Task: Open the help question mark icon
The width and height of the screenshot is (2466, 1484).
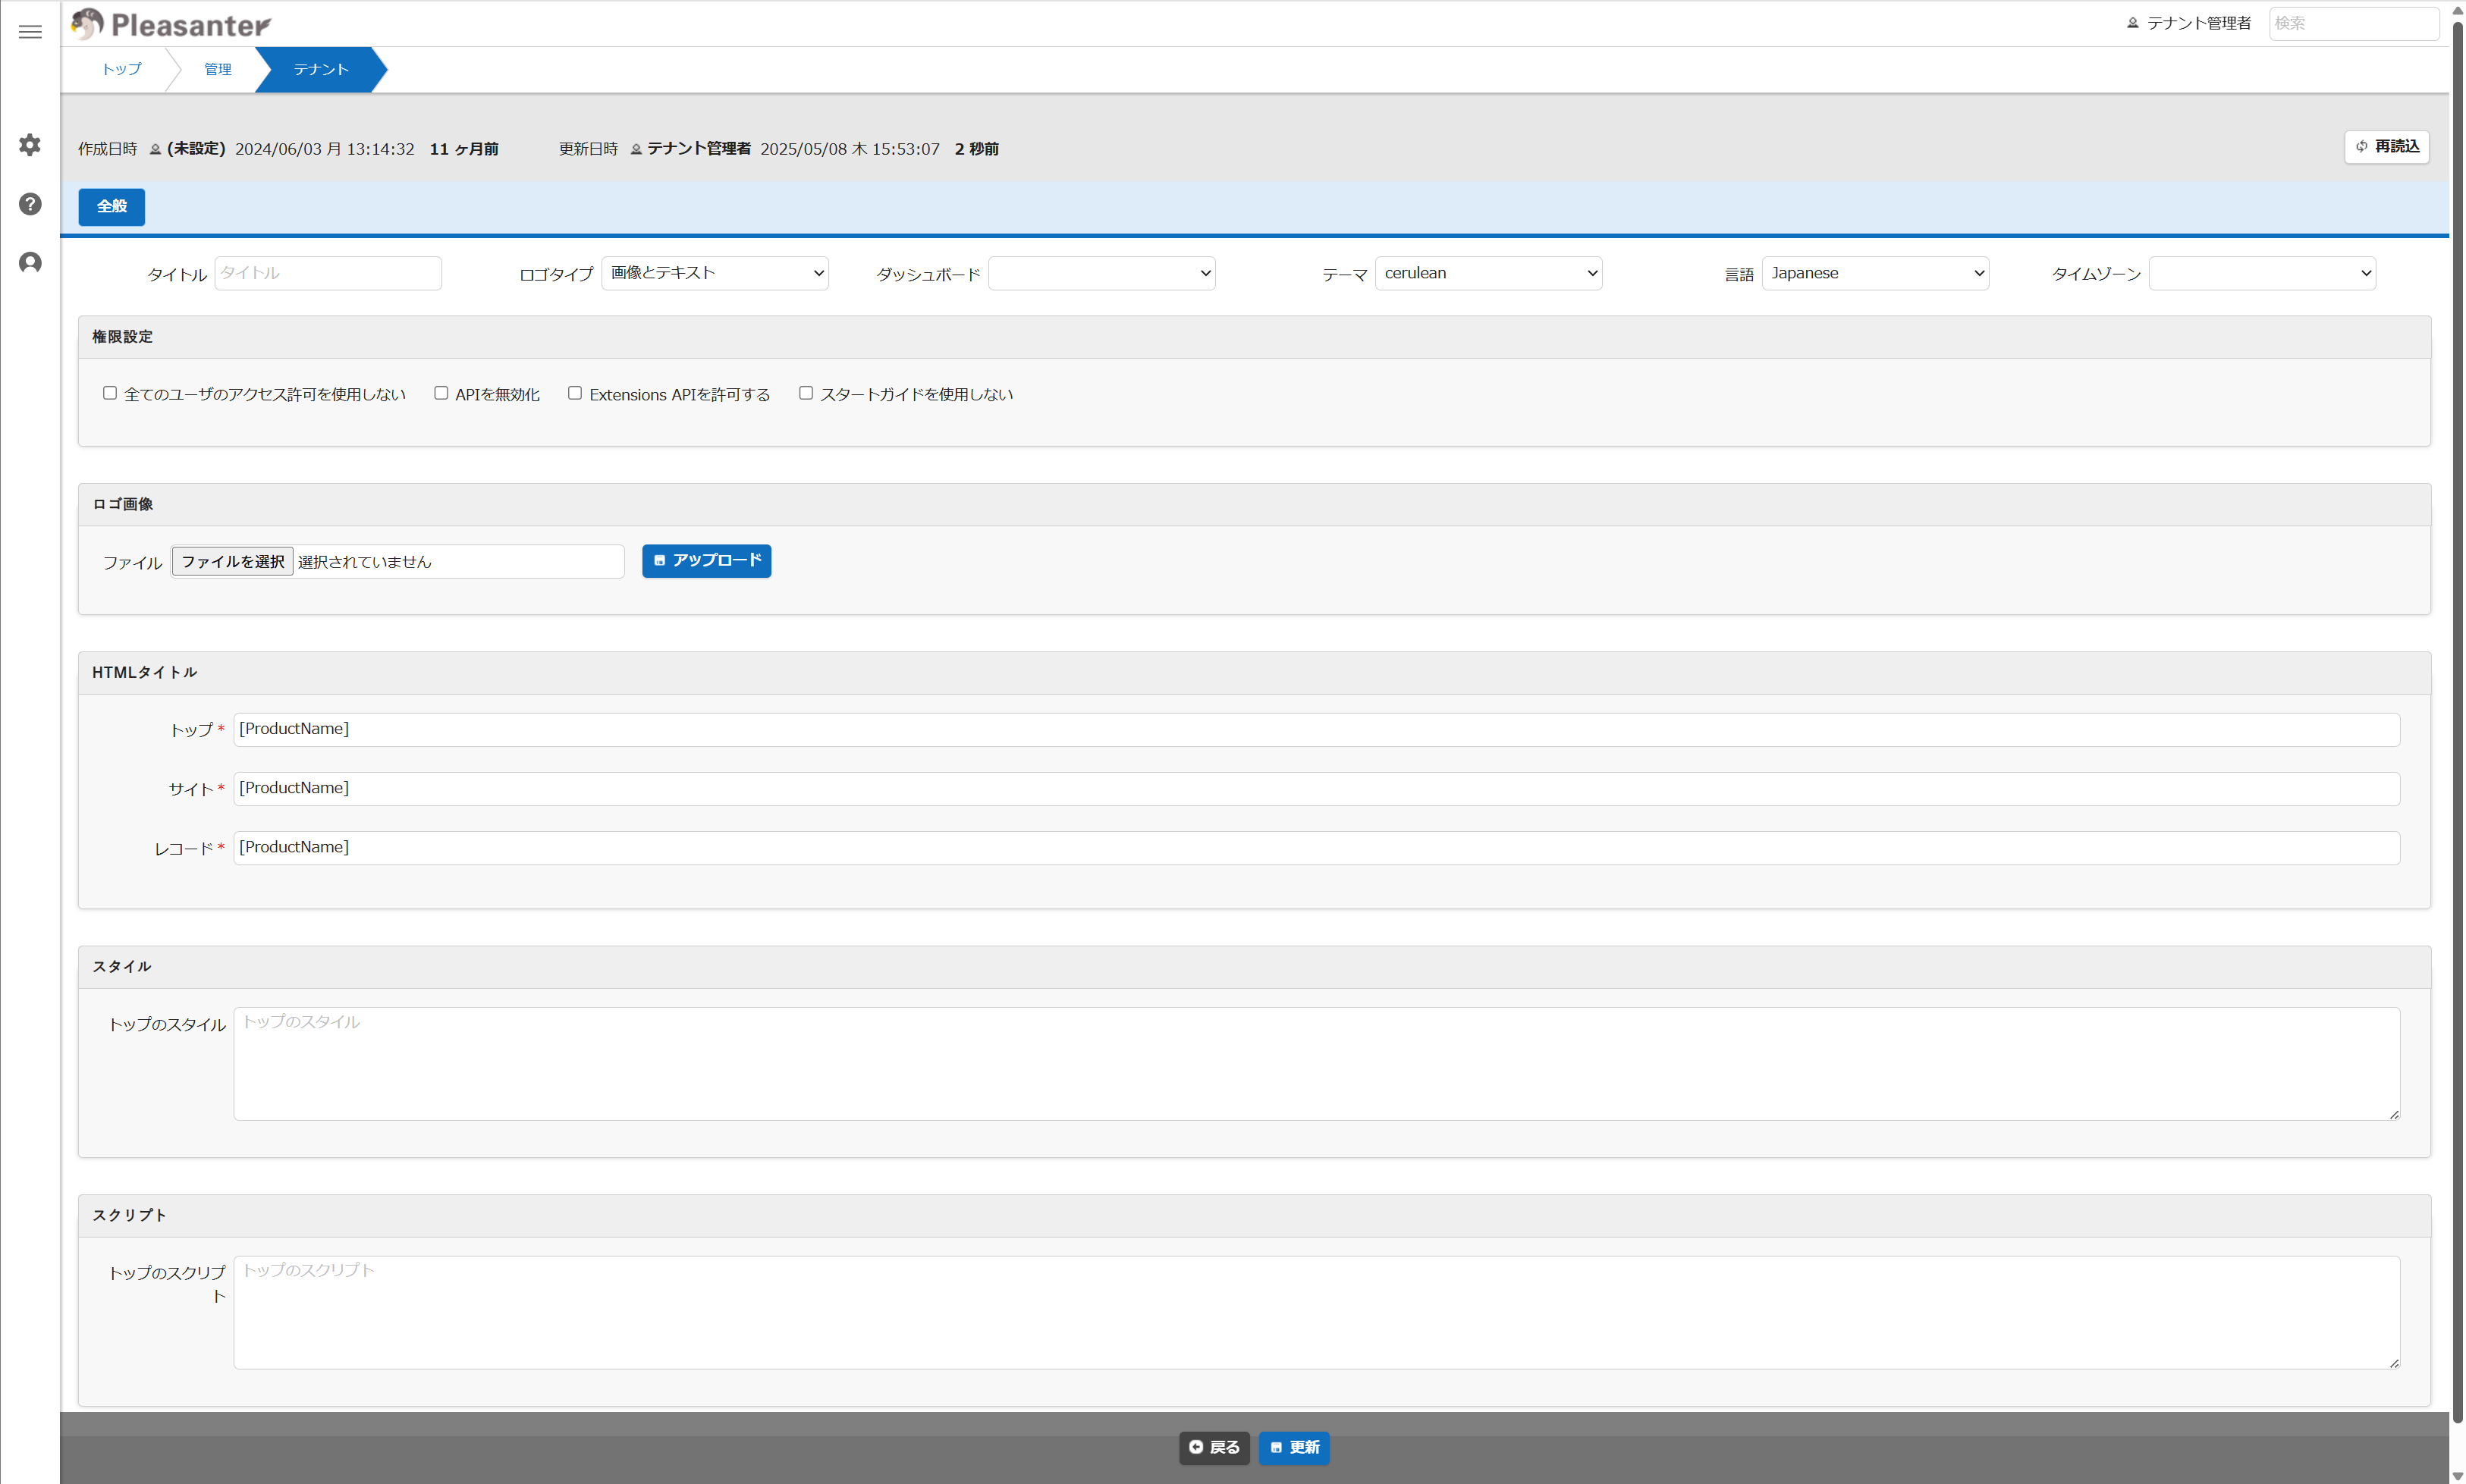Action: pyautogui.click(x=30, y=204)
